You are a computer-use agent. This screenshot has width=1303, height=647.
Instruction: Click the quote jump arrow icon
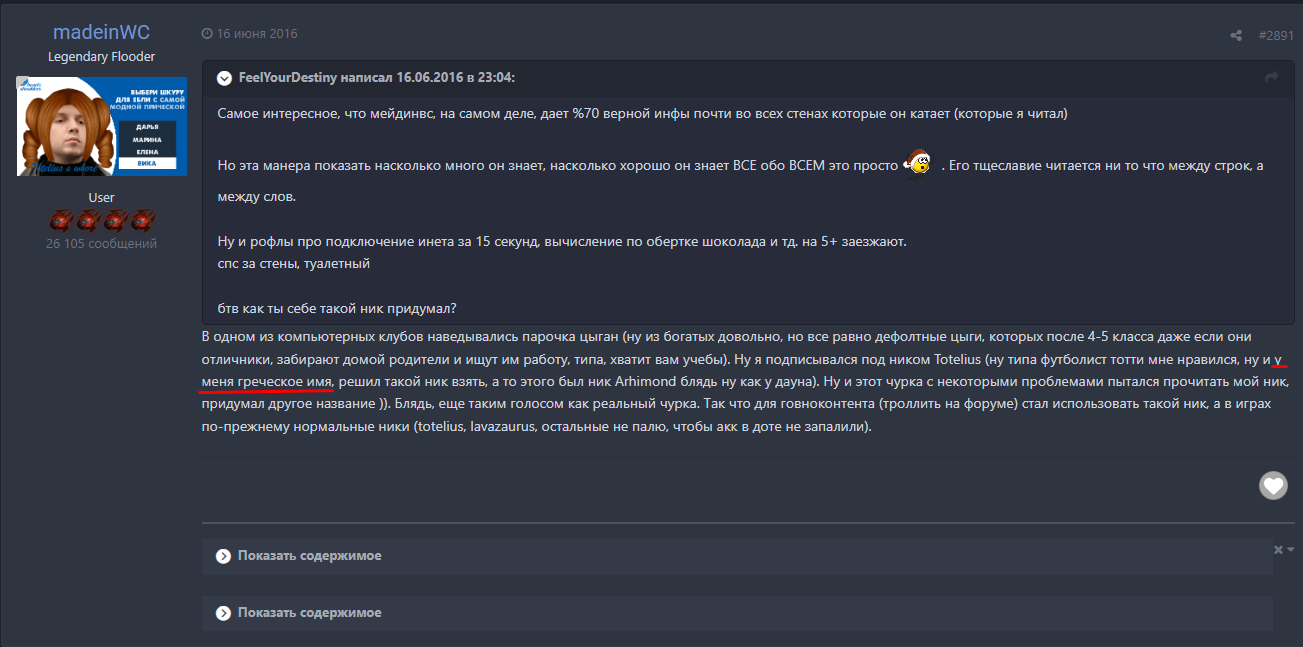pyautogui.click(x=1272, y=78)
